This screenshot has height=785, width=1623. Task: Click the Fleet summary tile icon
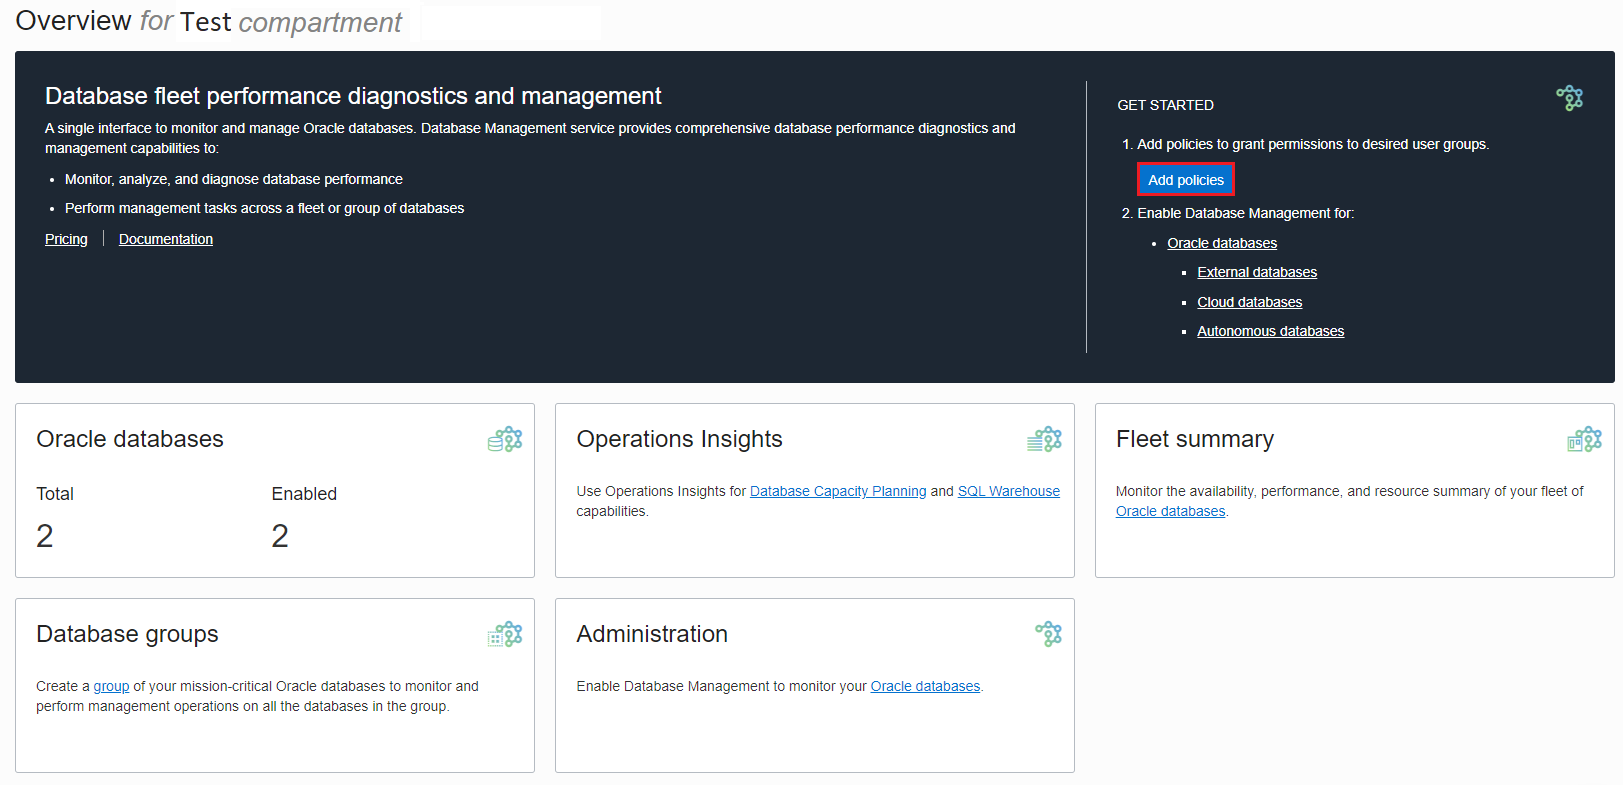pyautogui.click(x=1584, y=439)
